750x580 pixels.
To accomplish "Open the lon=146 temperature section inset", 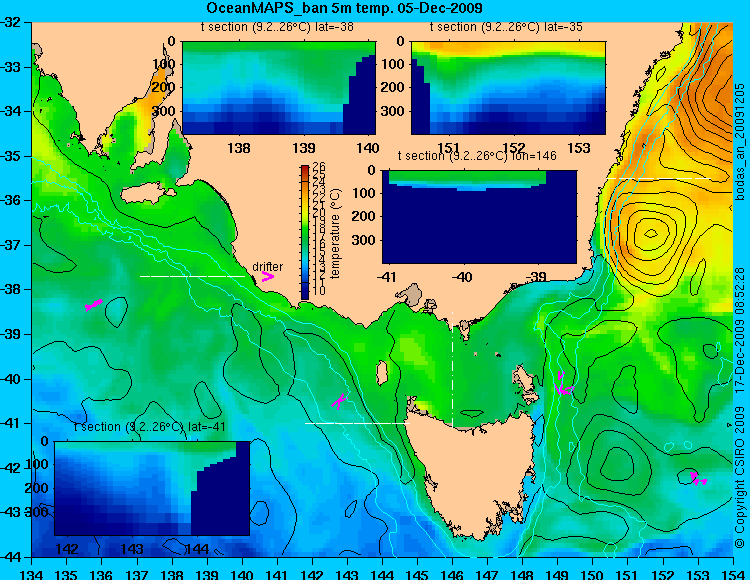I will (479, 217).
